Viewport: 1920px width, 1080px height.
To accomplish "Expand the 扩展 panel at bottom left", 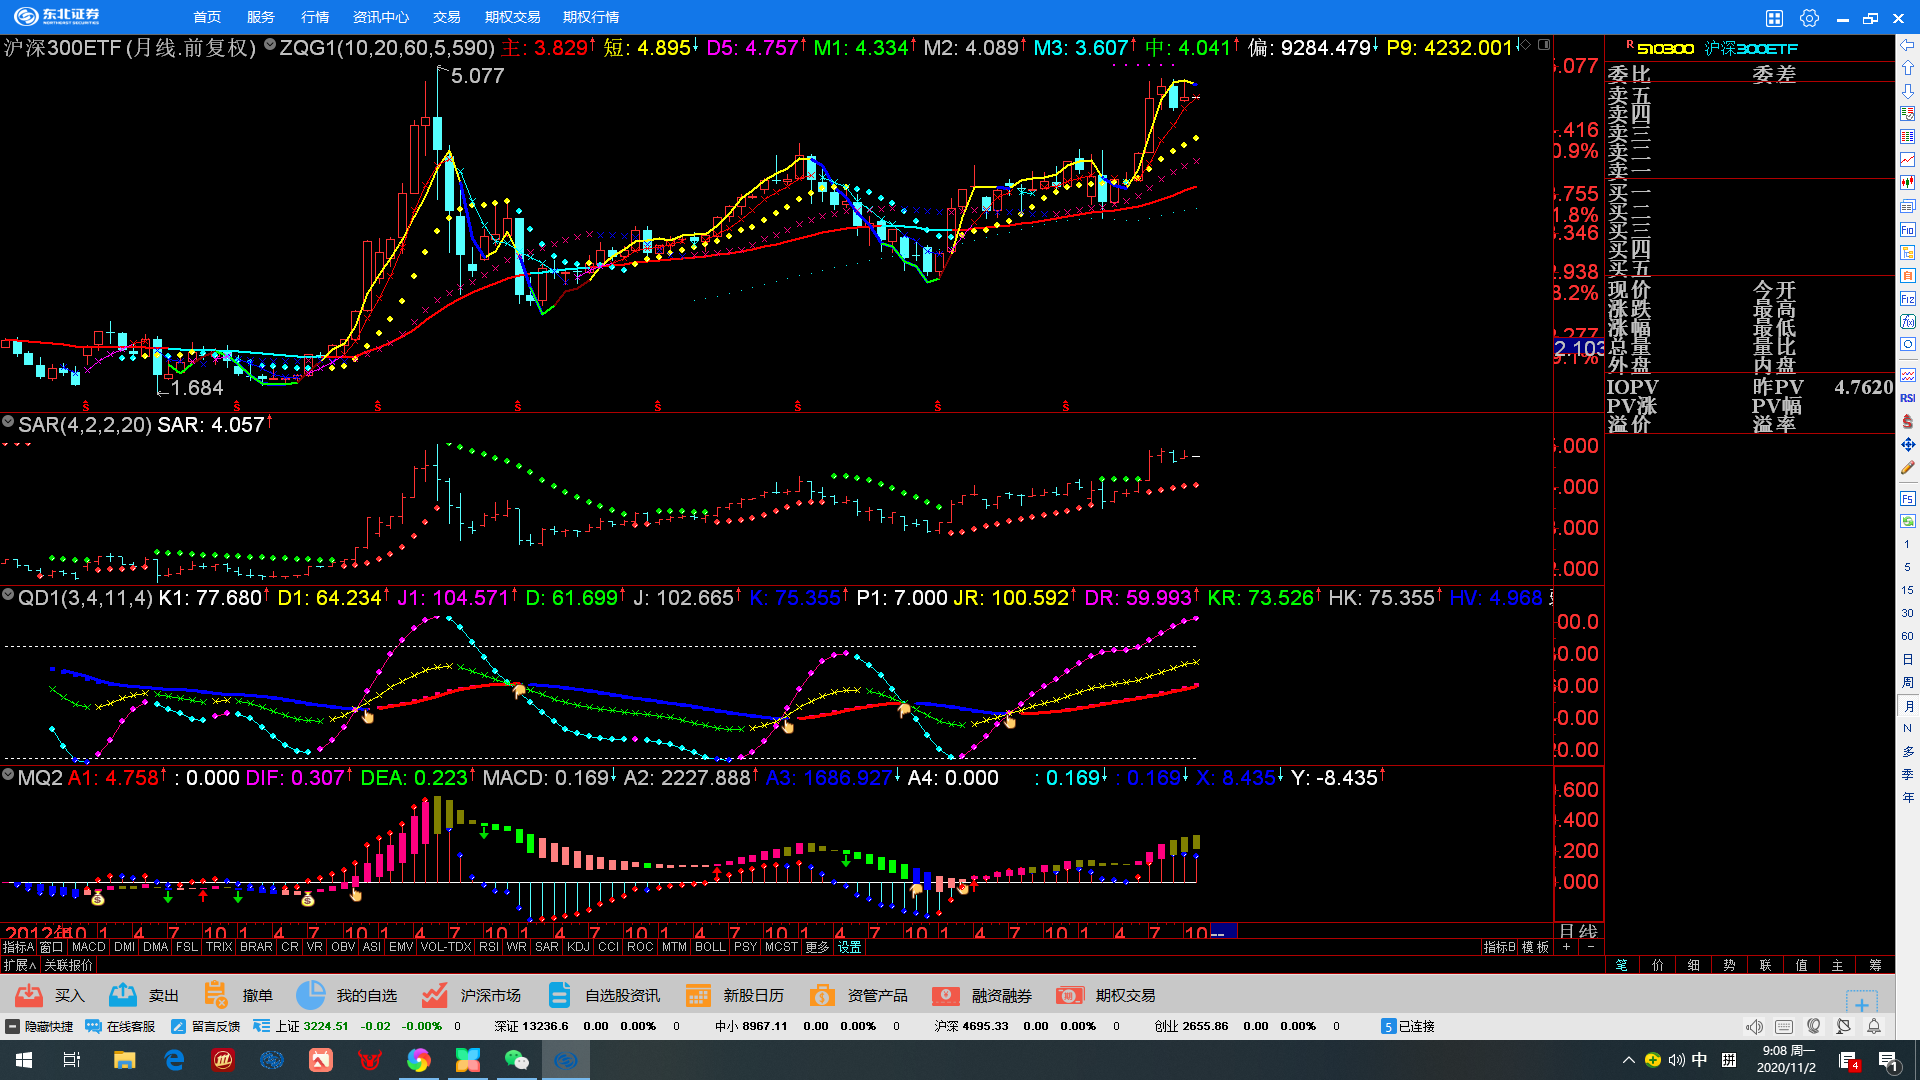I will tap(19, 965).
